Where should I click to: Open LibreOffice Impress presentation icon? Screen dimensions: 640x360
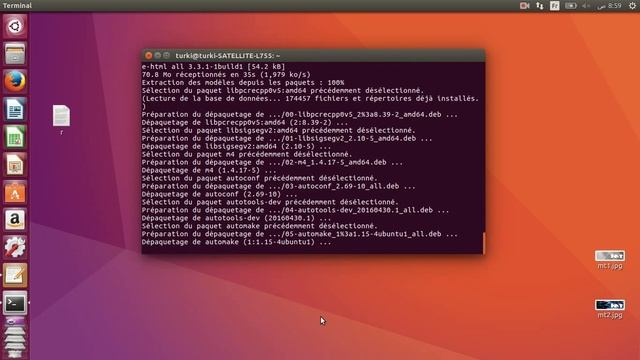tap(15, 165)
